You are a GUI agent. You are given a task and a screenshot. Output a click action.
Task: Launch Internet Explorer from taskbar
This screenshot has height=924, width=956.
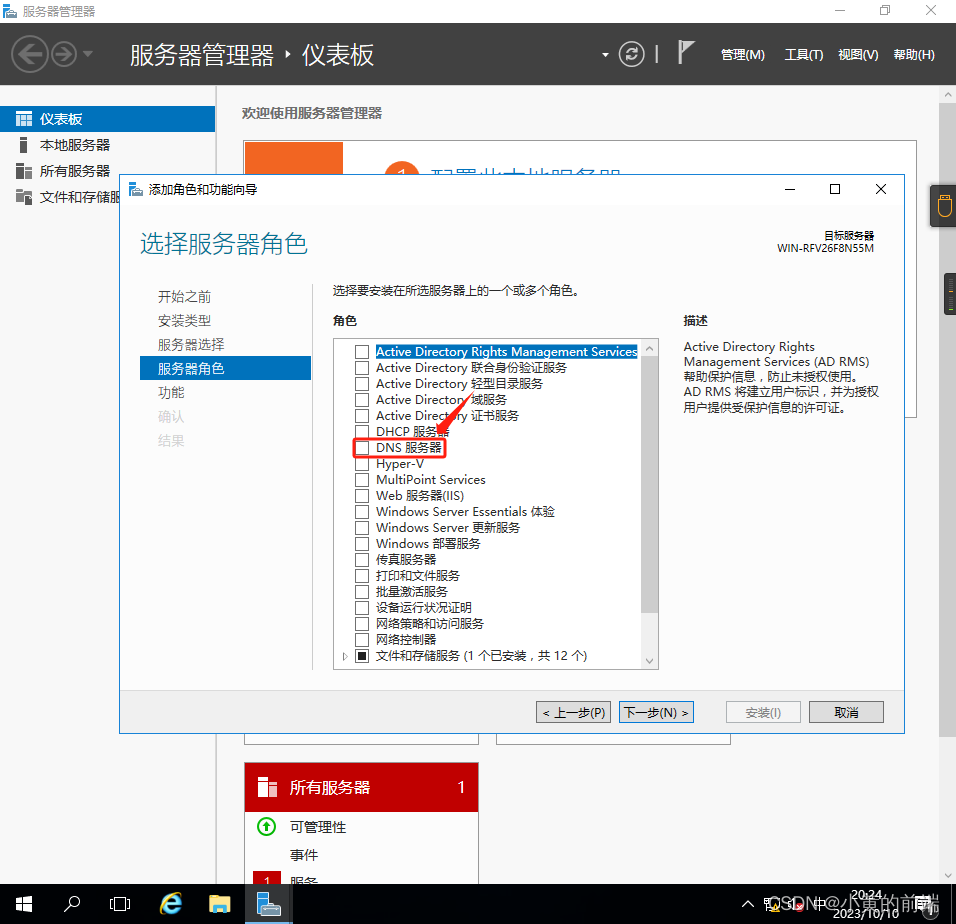(171, 904)
